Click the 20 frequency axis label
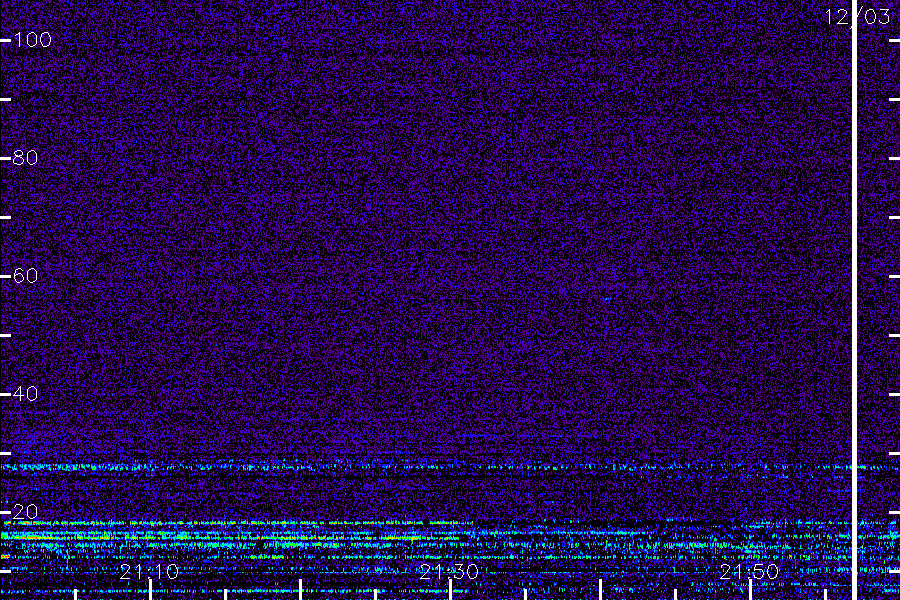This screenshot has width=900, height=600. (25, 511)
